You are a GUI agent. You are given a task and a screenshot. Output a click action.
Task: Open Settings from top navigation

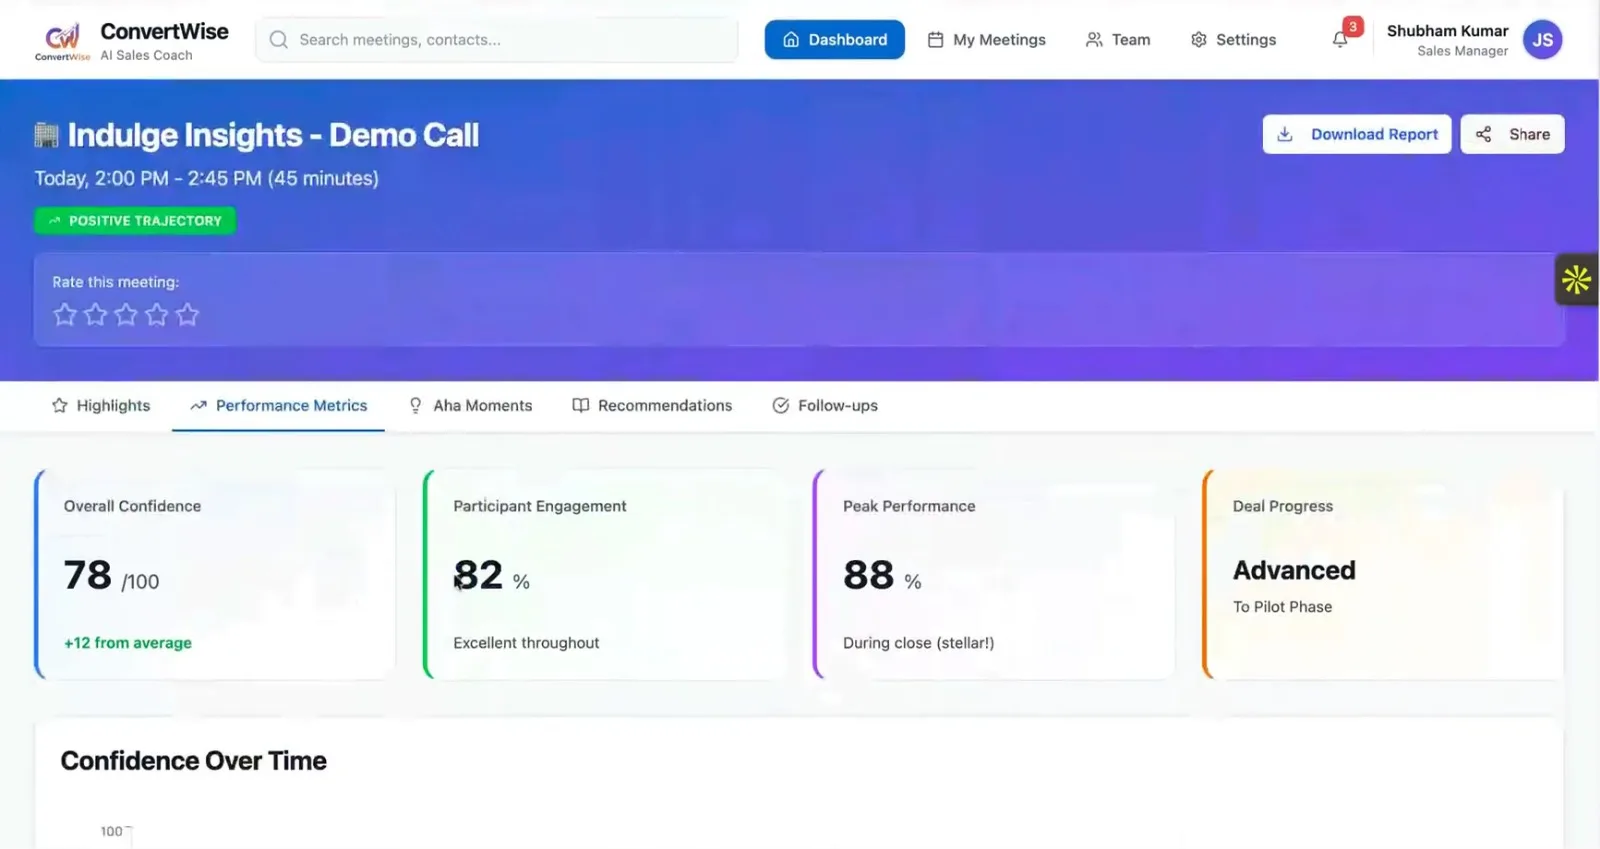(1233, 40)
